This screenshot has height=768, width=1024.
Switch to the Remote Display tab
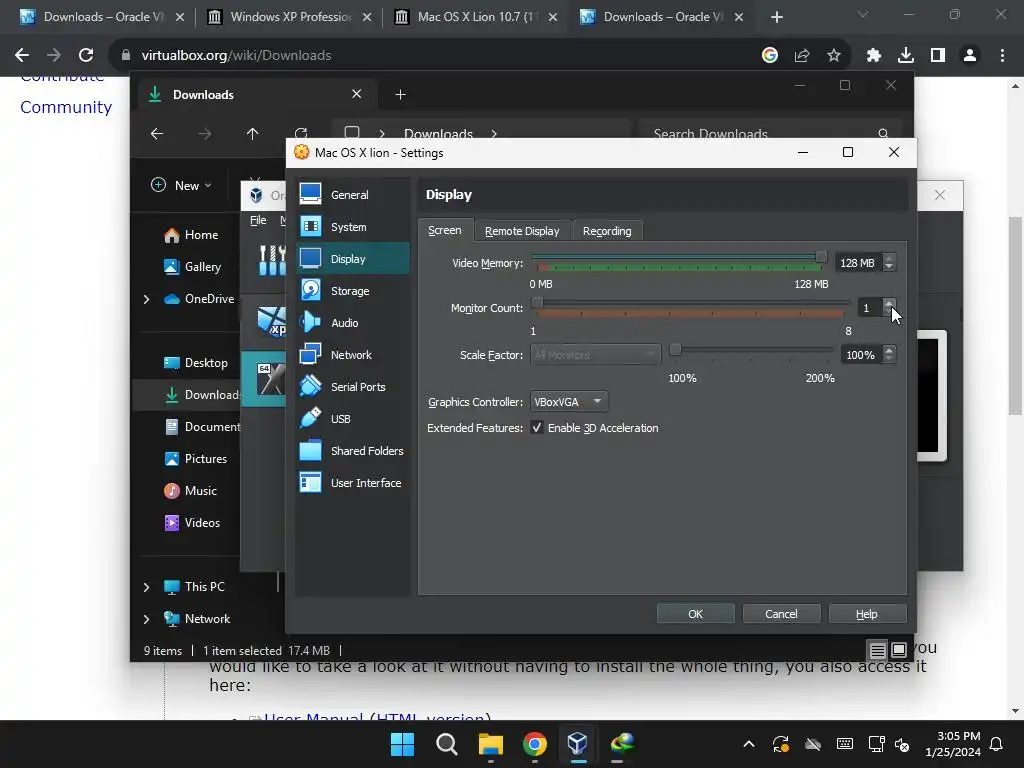pyautogui.click(x=522, y=231)
